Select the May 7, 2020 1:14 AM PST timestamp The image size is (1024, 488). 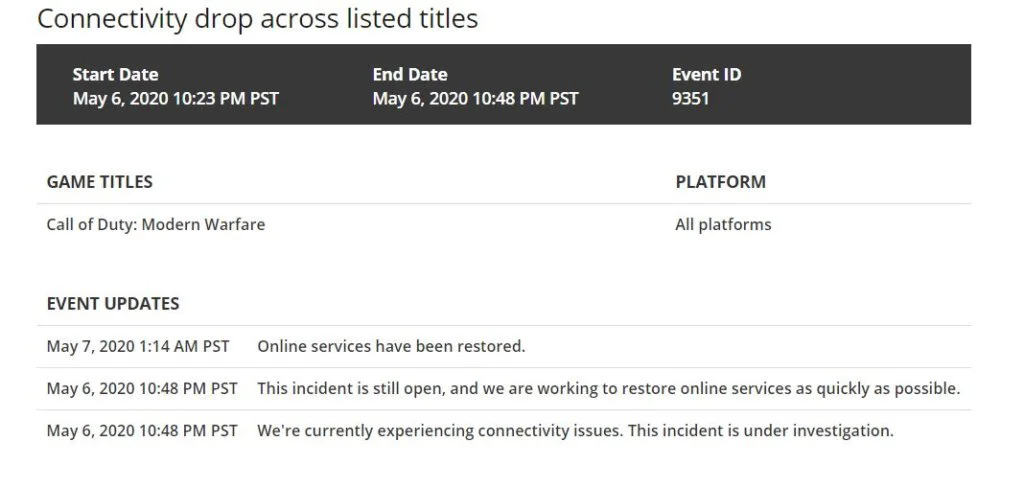(138, 346)
